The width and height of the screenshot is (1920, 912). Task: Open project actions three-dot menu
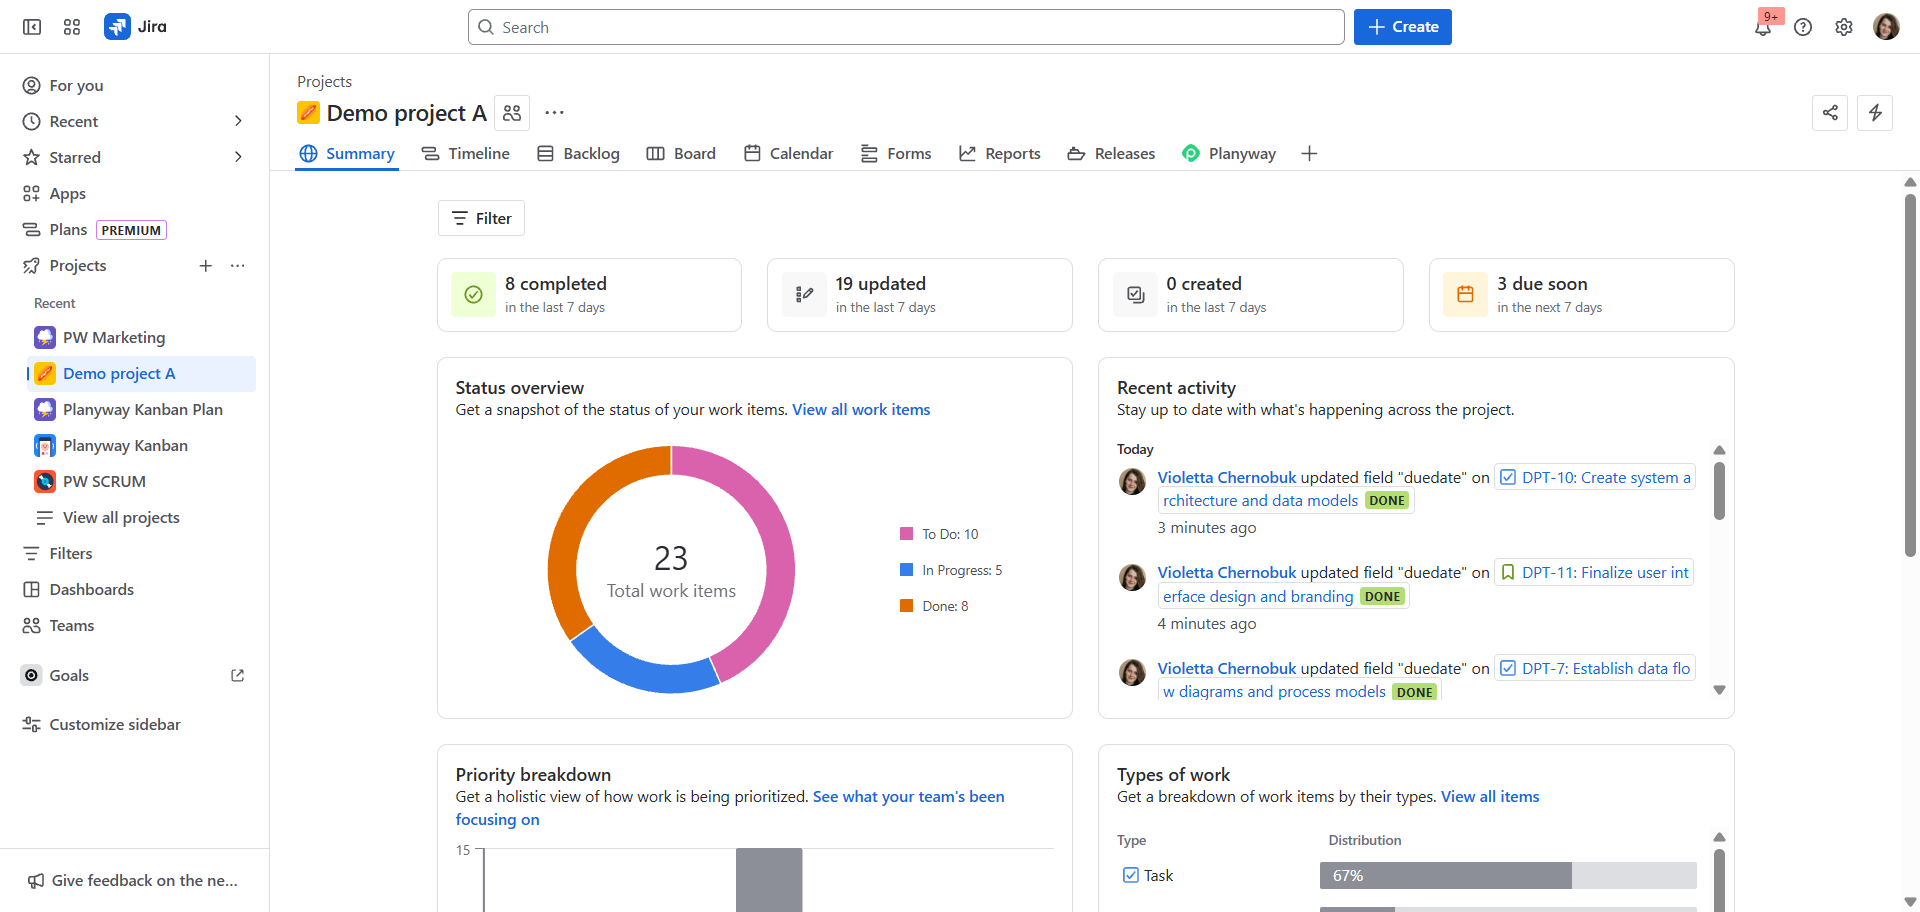(554, 113)
